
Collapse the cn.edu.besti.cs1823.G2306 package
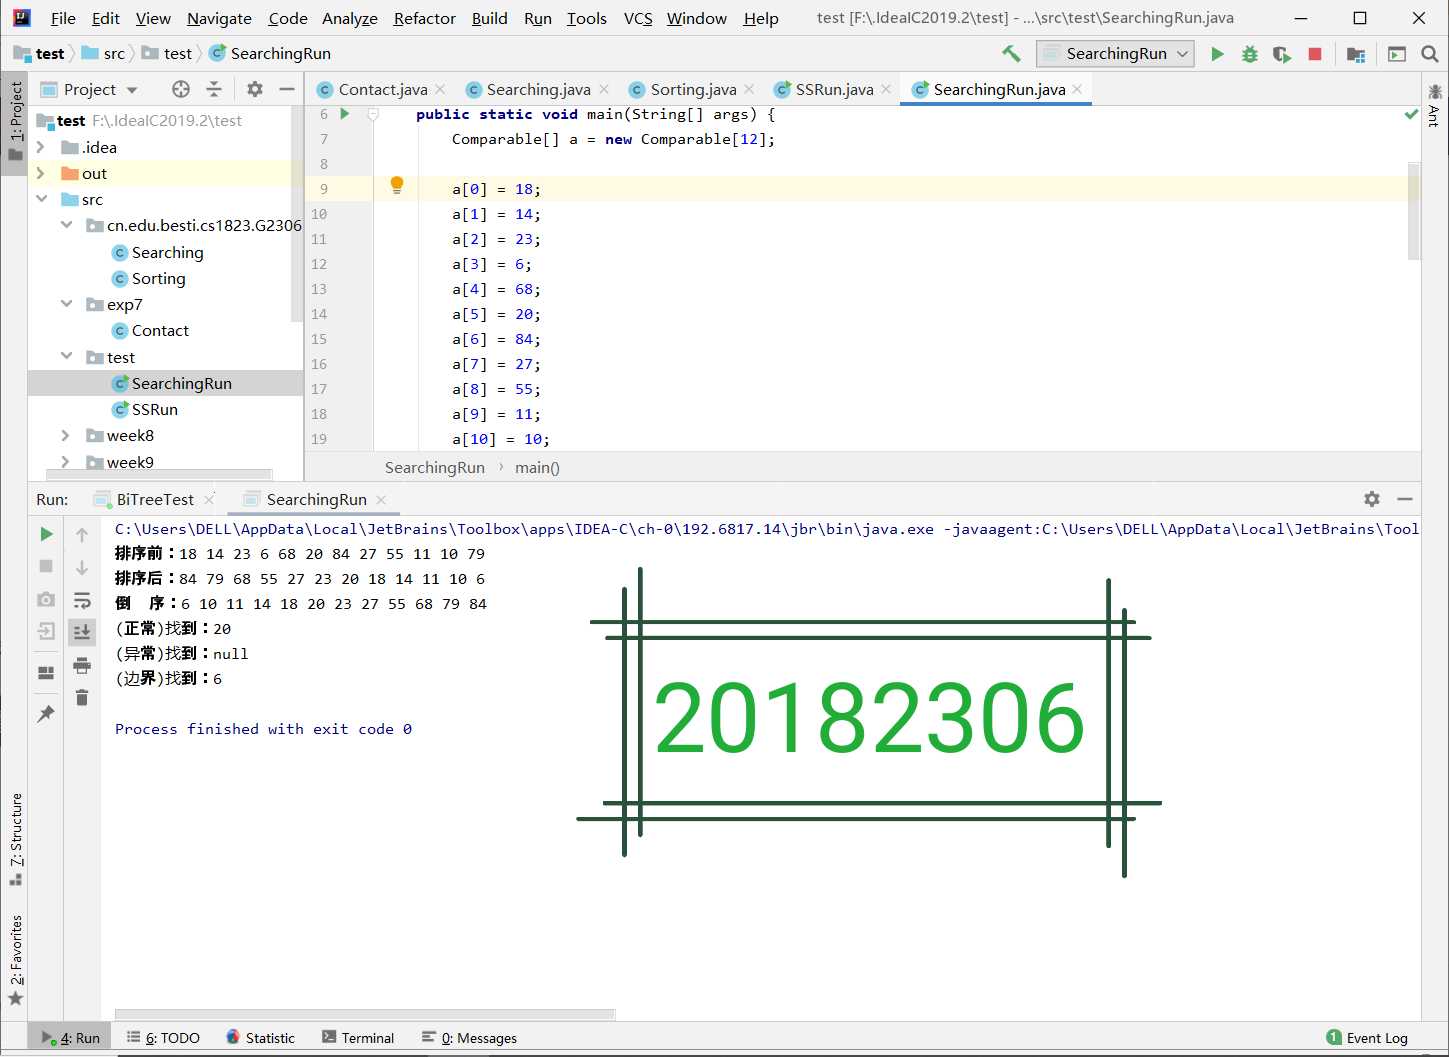point(67,225)
